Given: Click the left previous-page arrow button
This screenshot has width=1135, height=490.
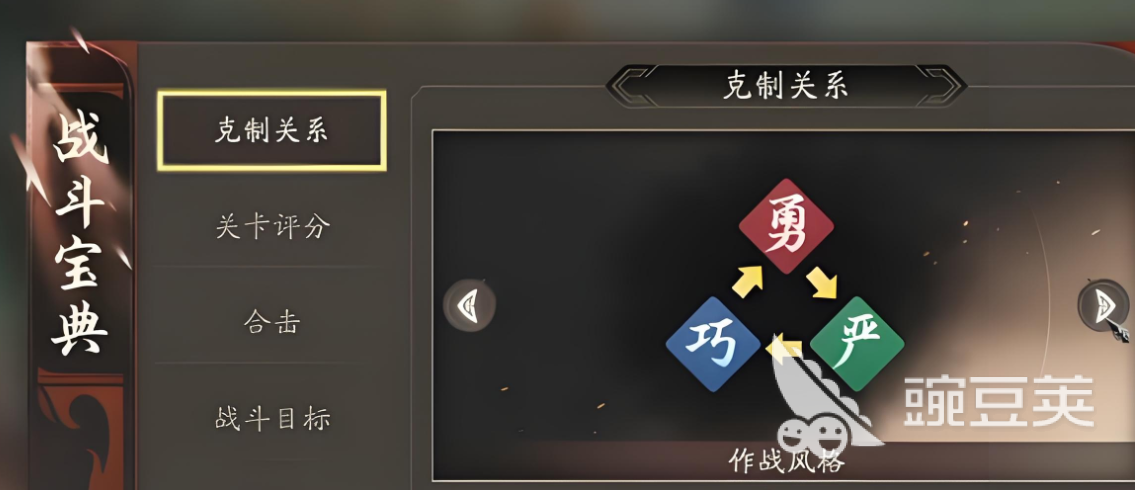Looking at the screenshot, I should [x=469, y=305].
